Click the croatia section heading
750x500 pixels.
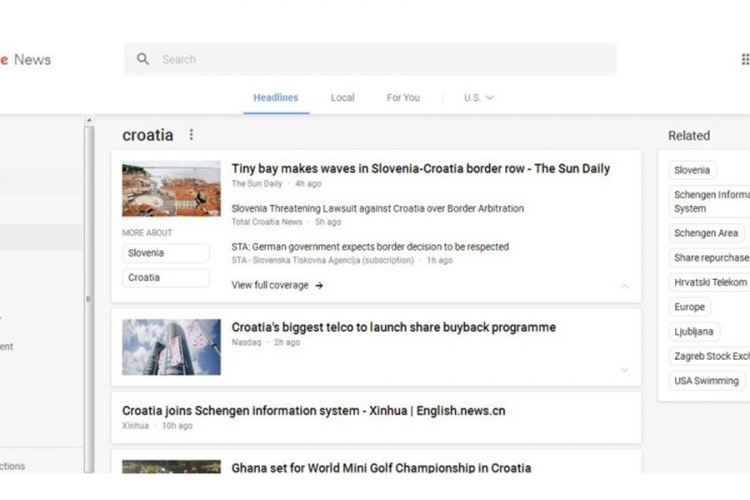coord(148,135)
